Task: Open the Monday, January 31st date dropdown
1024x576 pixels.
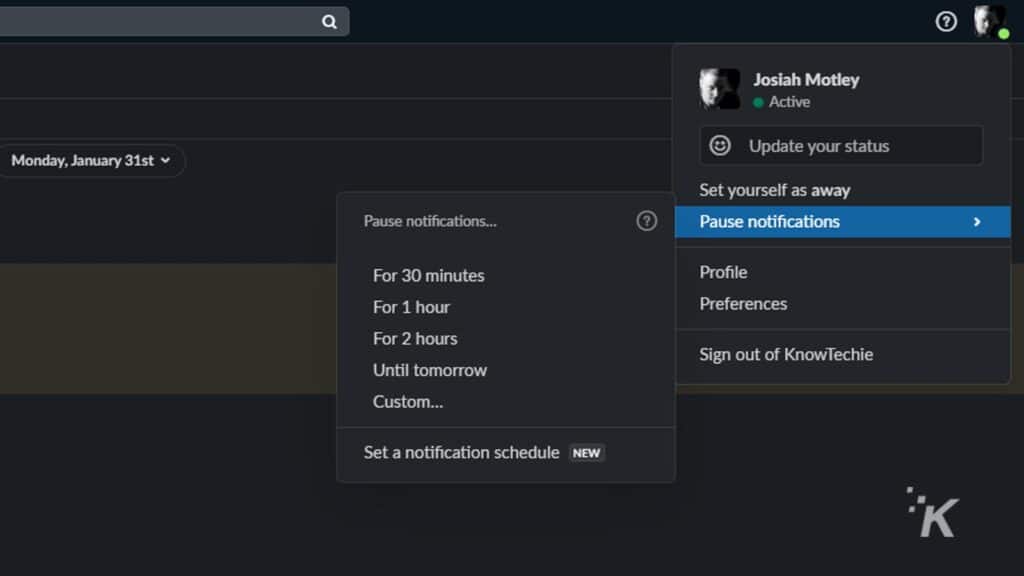Action: click(91, 161)
